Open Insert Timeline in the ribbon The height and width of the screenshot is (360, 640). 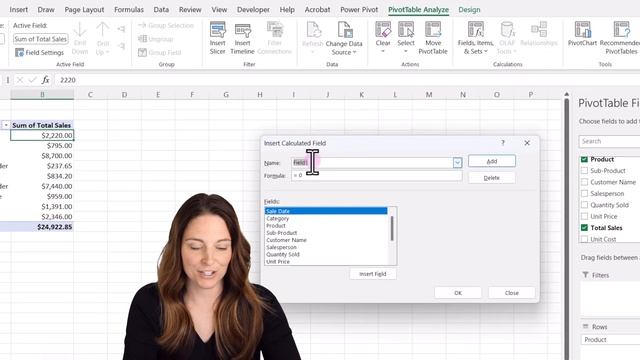242,38
